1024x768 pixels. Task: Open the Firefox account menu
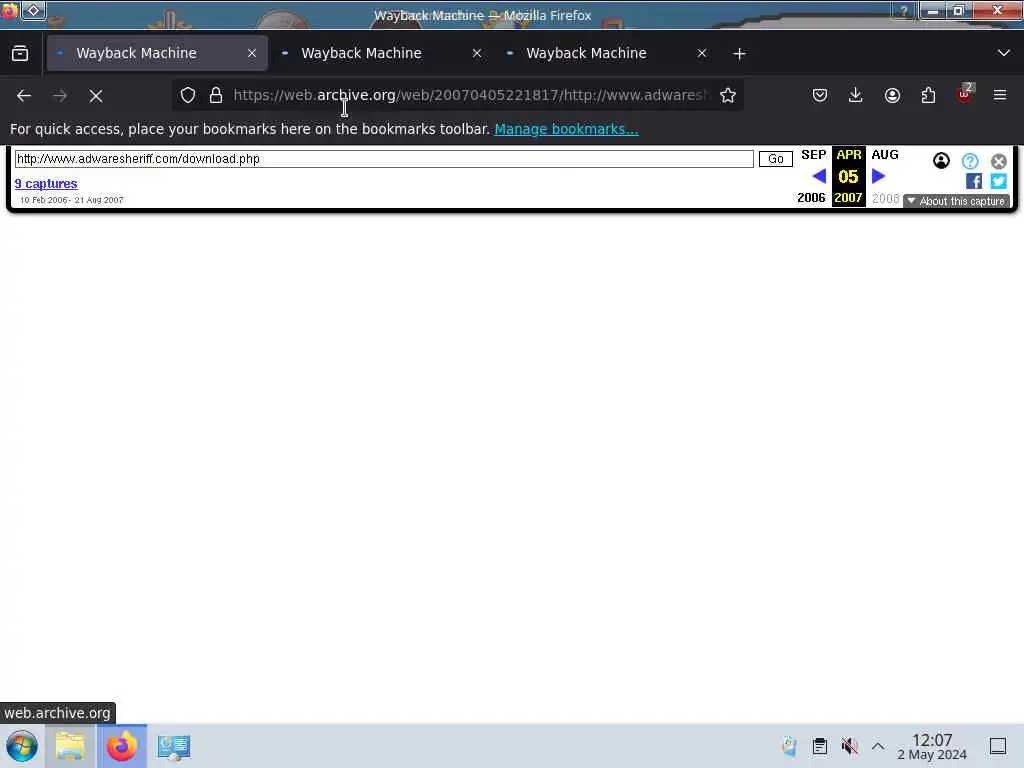pyautogui.click(x=892, y=96)
